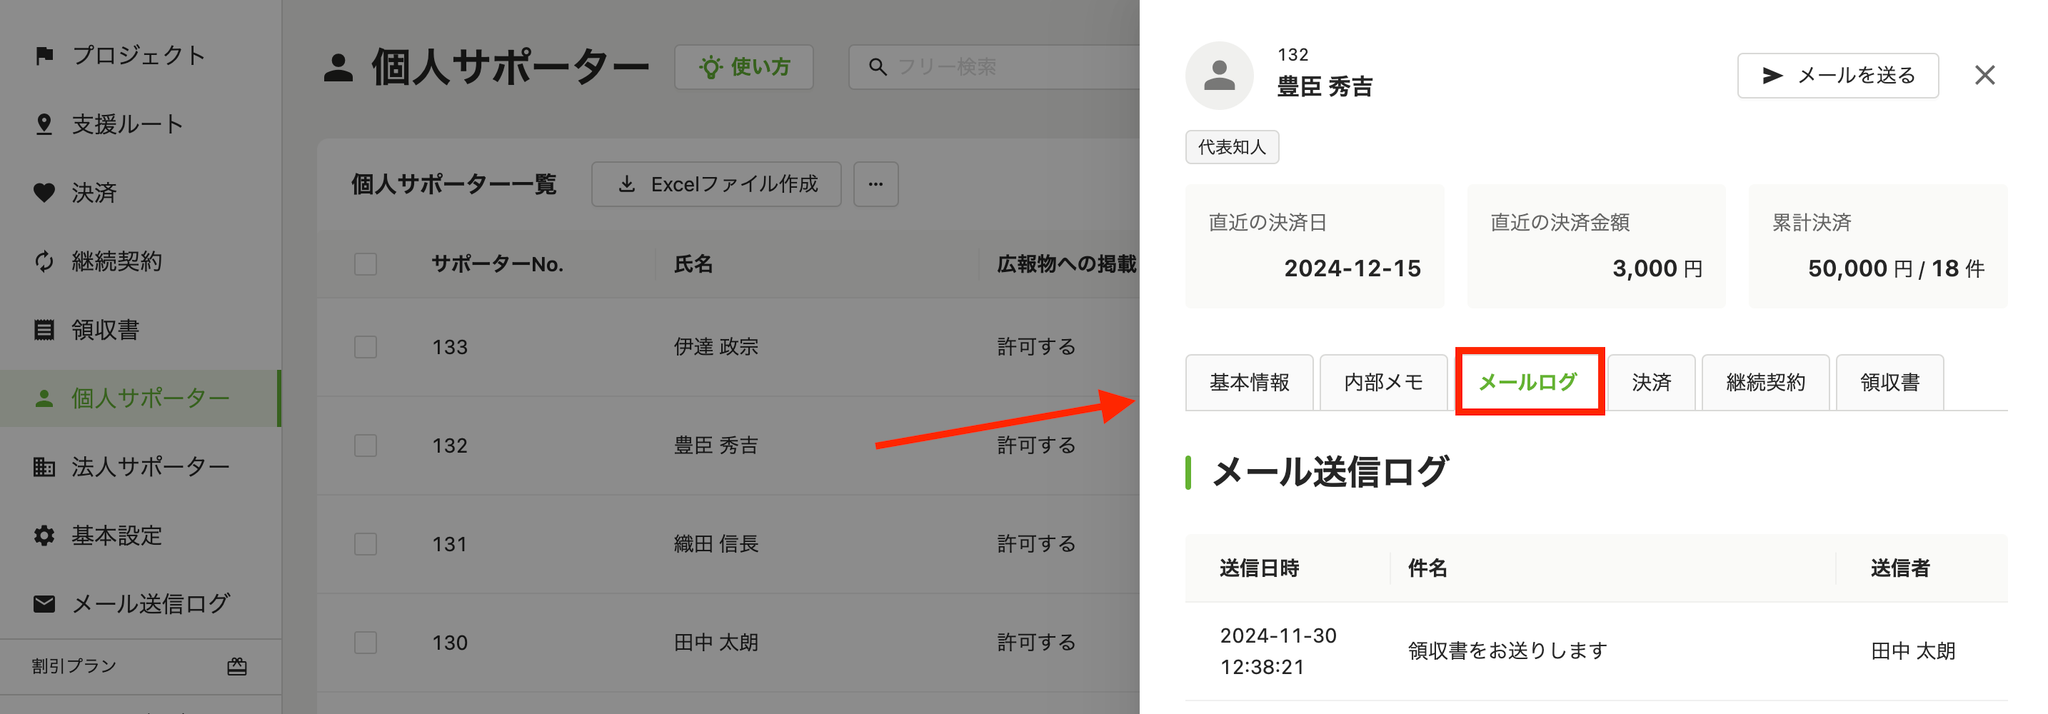Click the 件名 column header
2048x714 pixels.
(x=1428, y=568)
